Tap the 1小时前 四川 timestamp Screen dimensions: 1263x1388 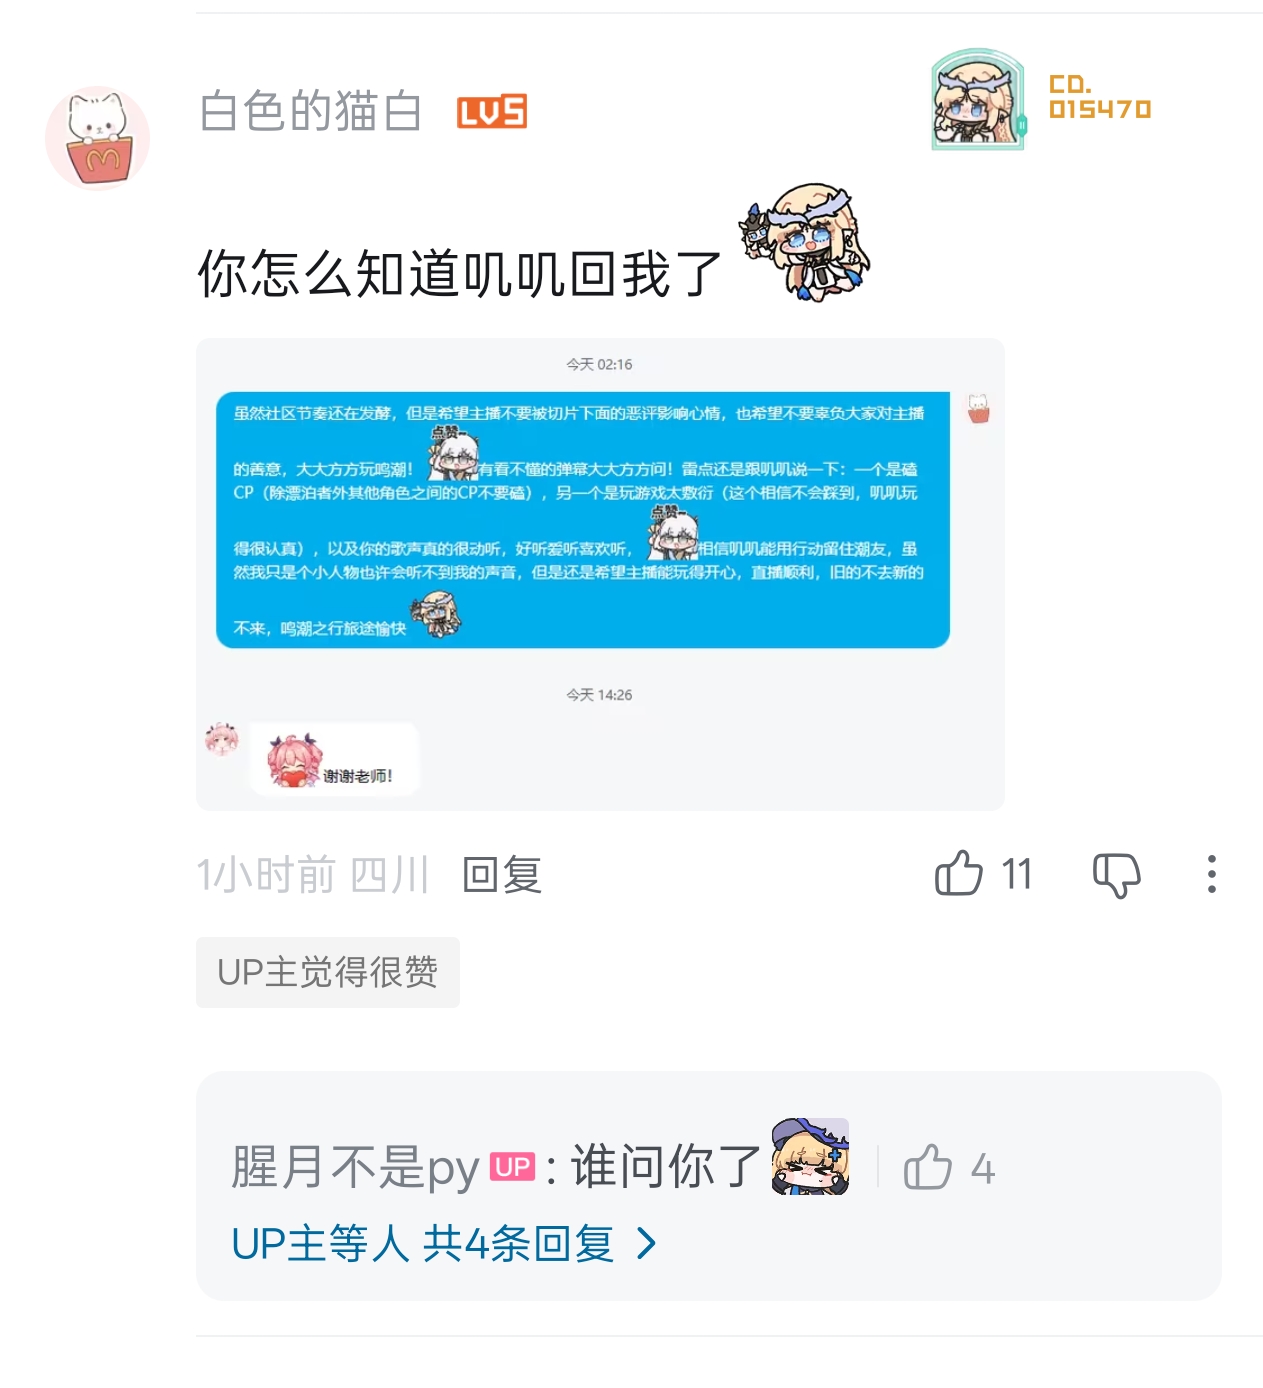click(x=313, y=875)
